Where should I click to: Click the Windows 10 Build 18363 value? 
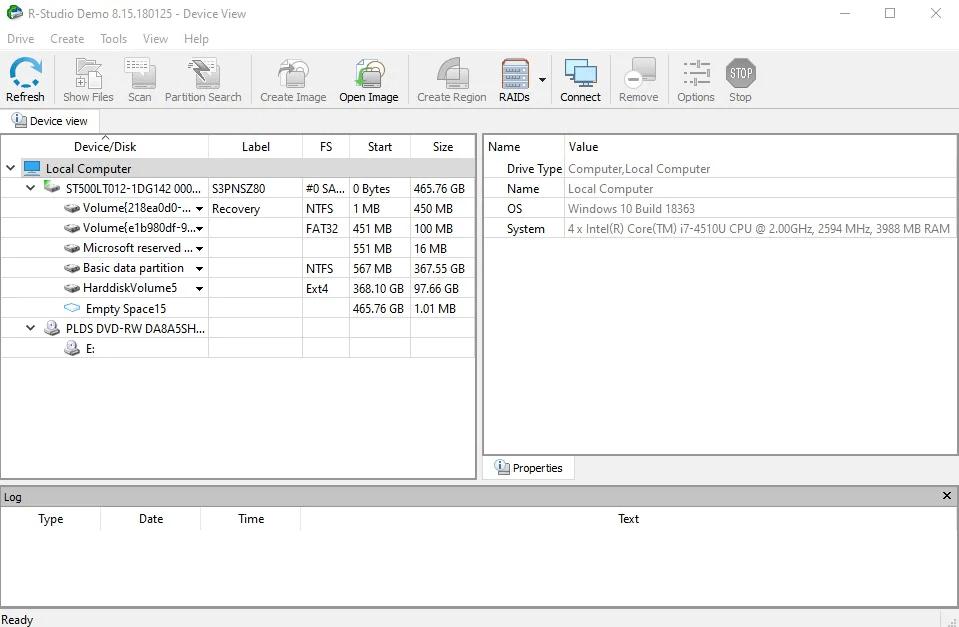coord(631,209)
